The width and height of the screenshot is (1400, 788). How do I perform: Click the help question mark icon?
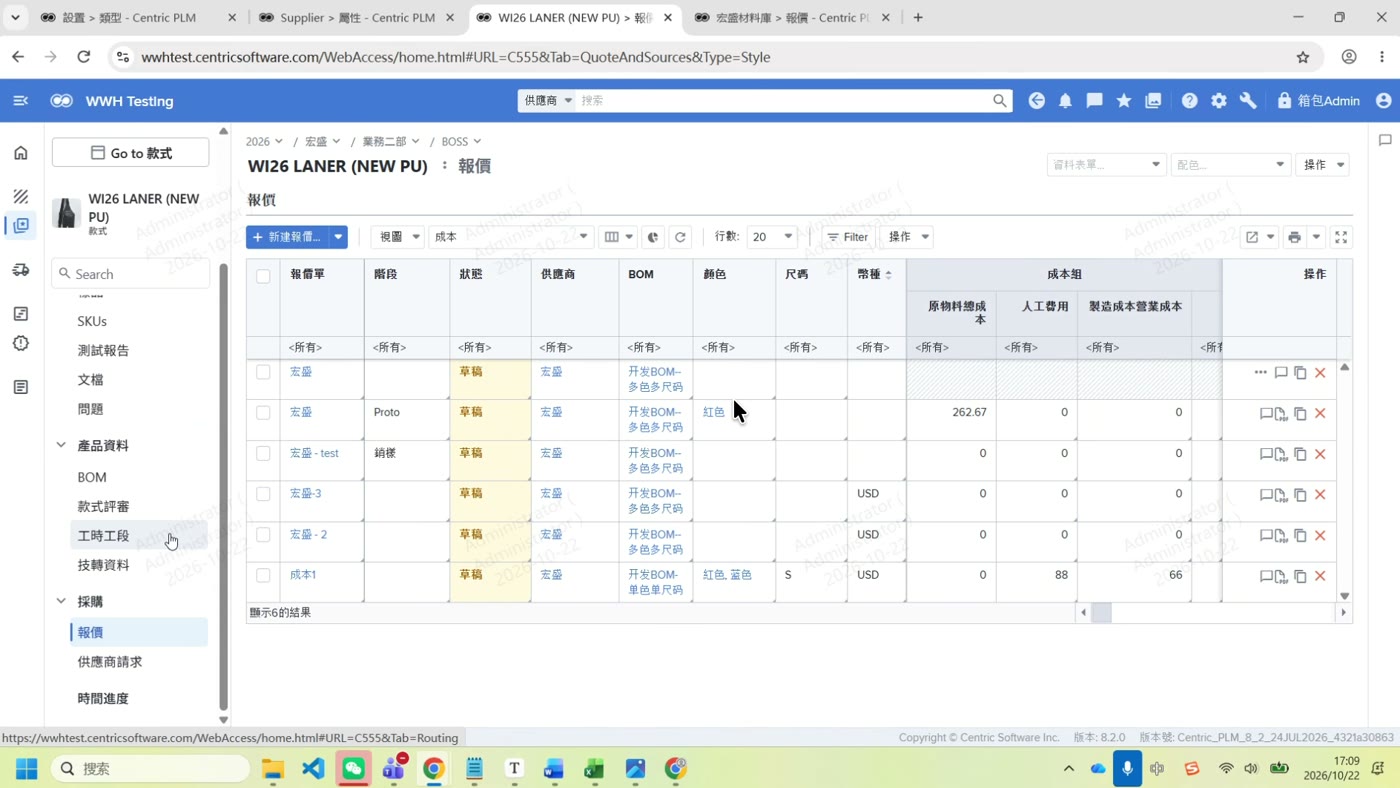tap(1189, 101)
